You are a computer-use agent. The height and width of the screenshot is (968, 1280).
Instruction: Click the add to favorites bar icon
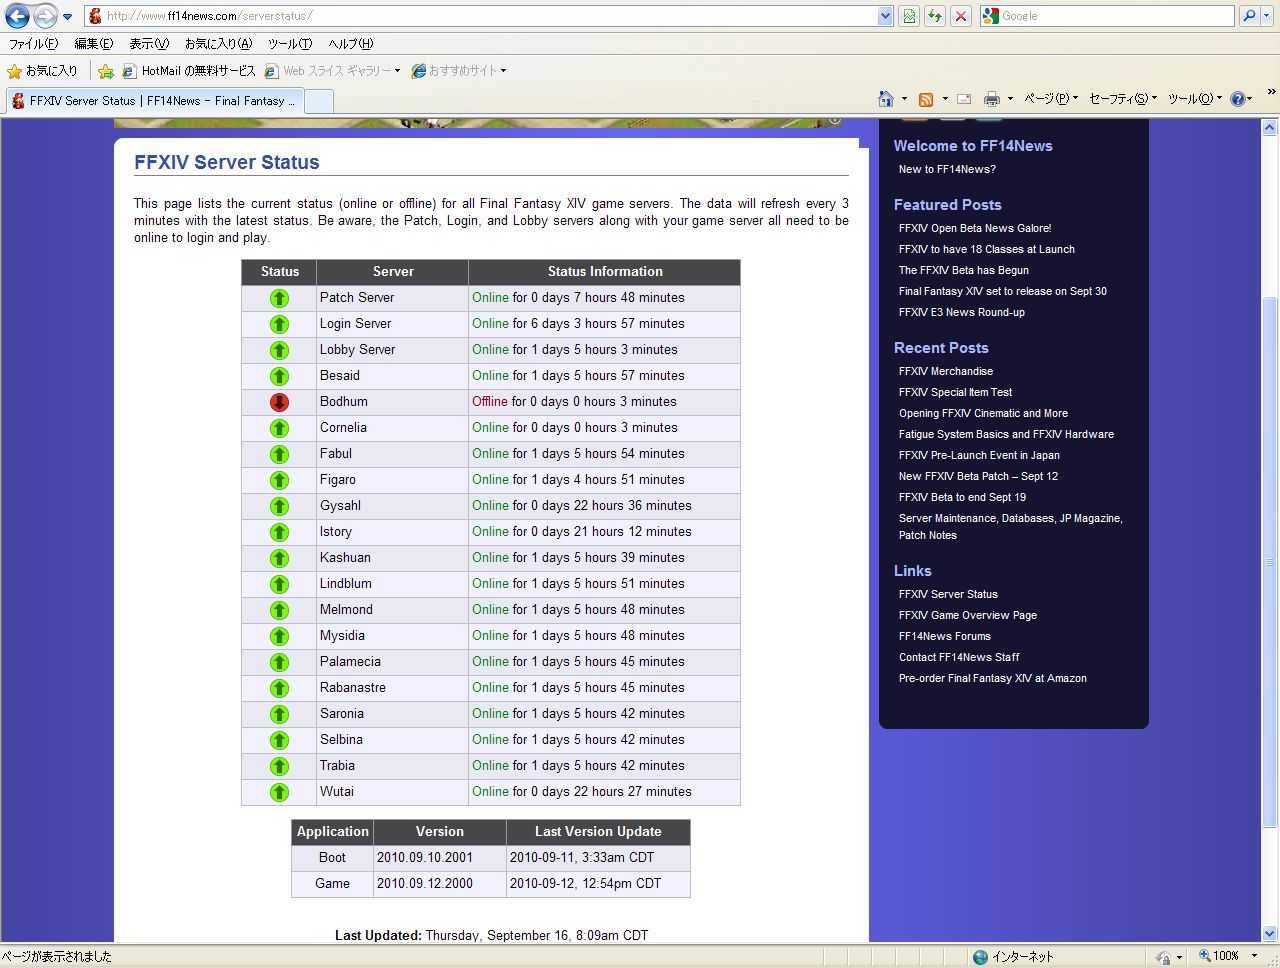(106, 71)
